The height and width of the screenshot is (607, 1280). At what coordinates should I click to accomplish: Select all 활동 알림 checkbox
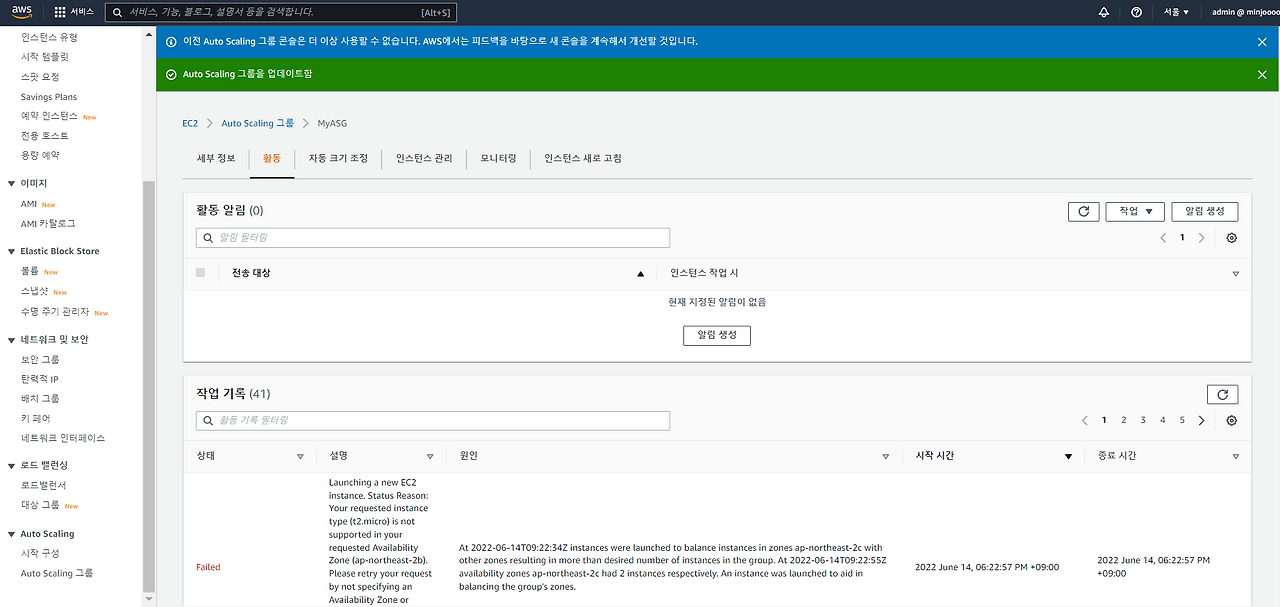[x=201, y=273]
